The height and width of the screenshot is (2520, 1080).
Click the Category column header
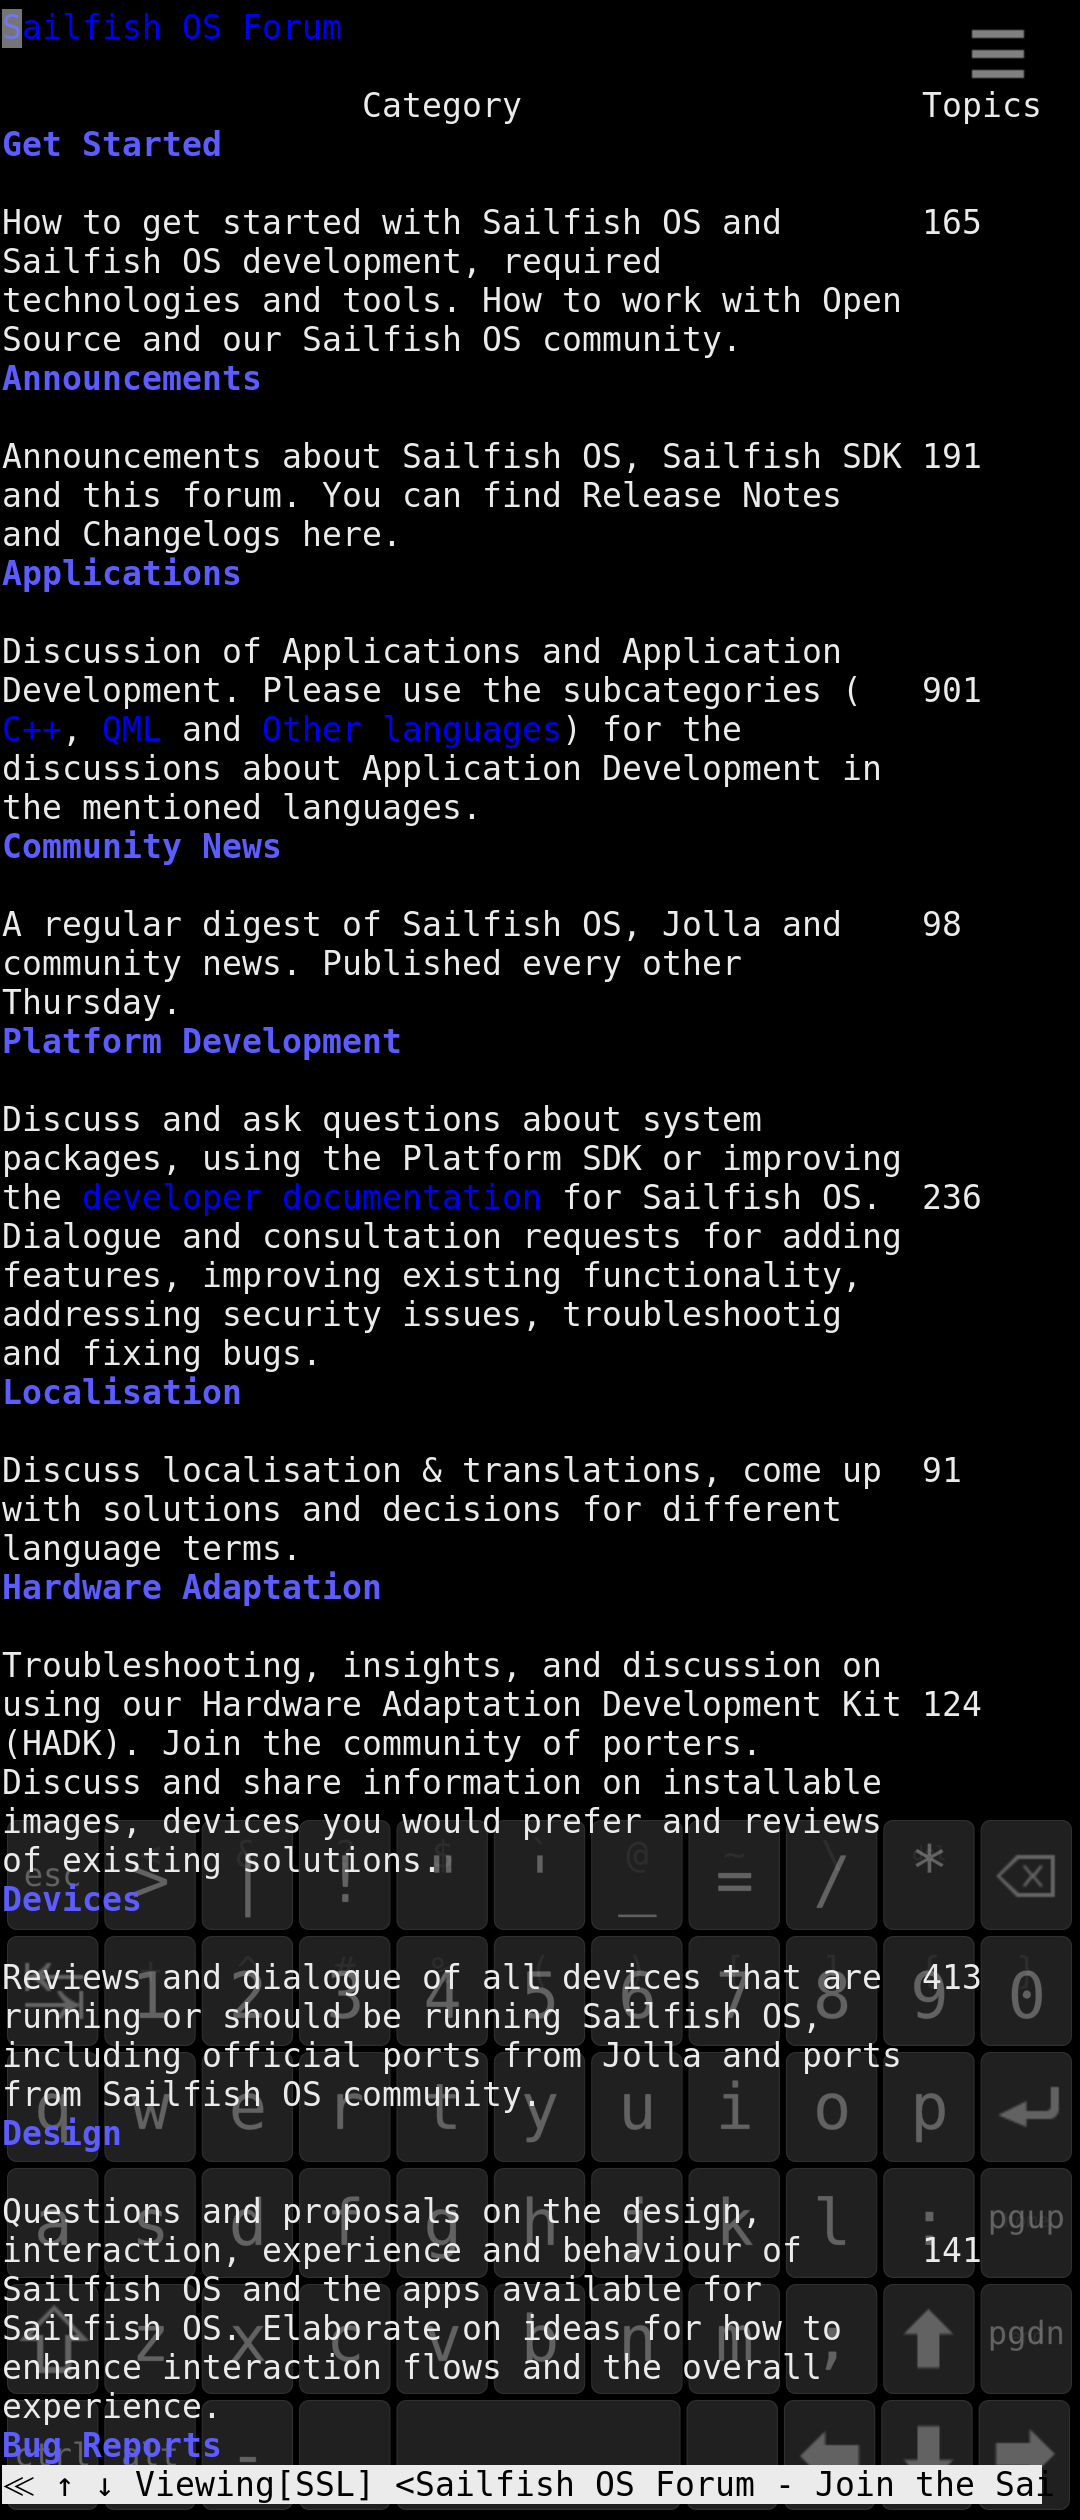(442, 105)
